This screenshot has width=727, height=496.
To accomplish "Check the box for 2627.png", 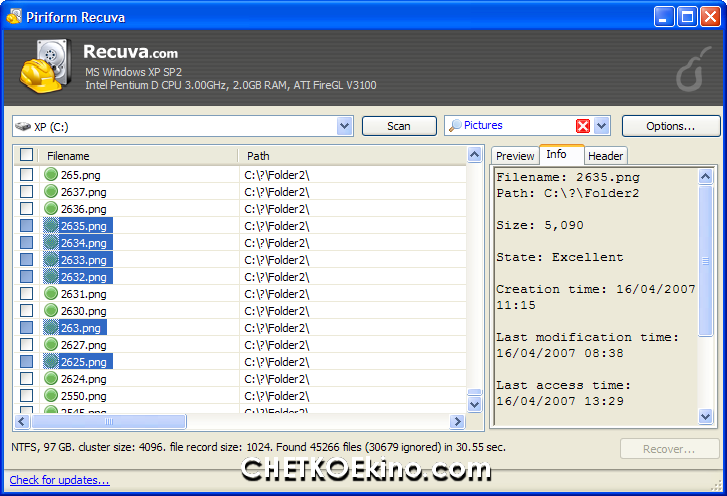I will click(x=26, y=344).
